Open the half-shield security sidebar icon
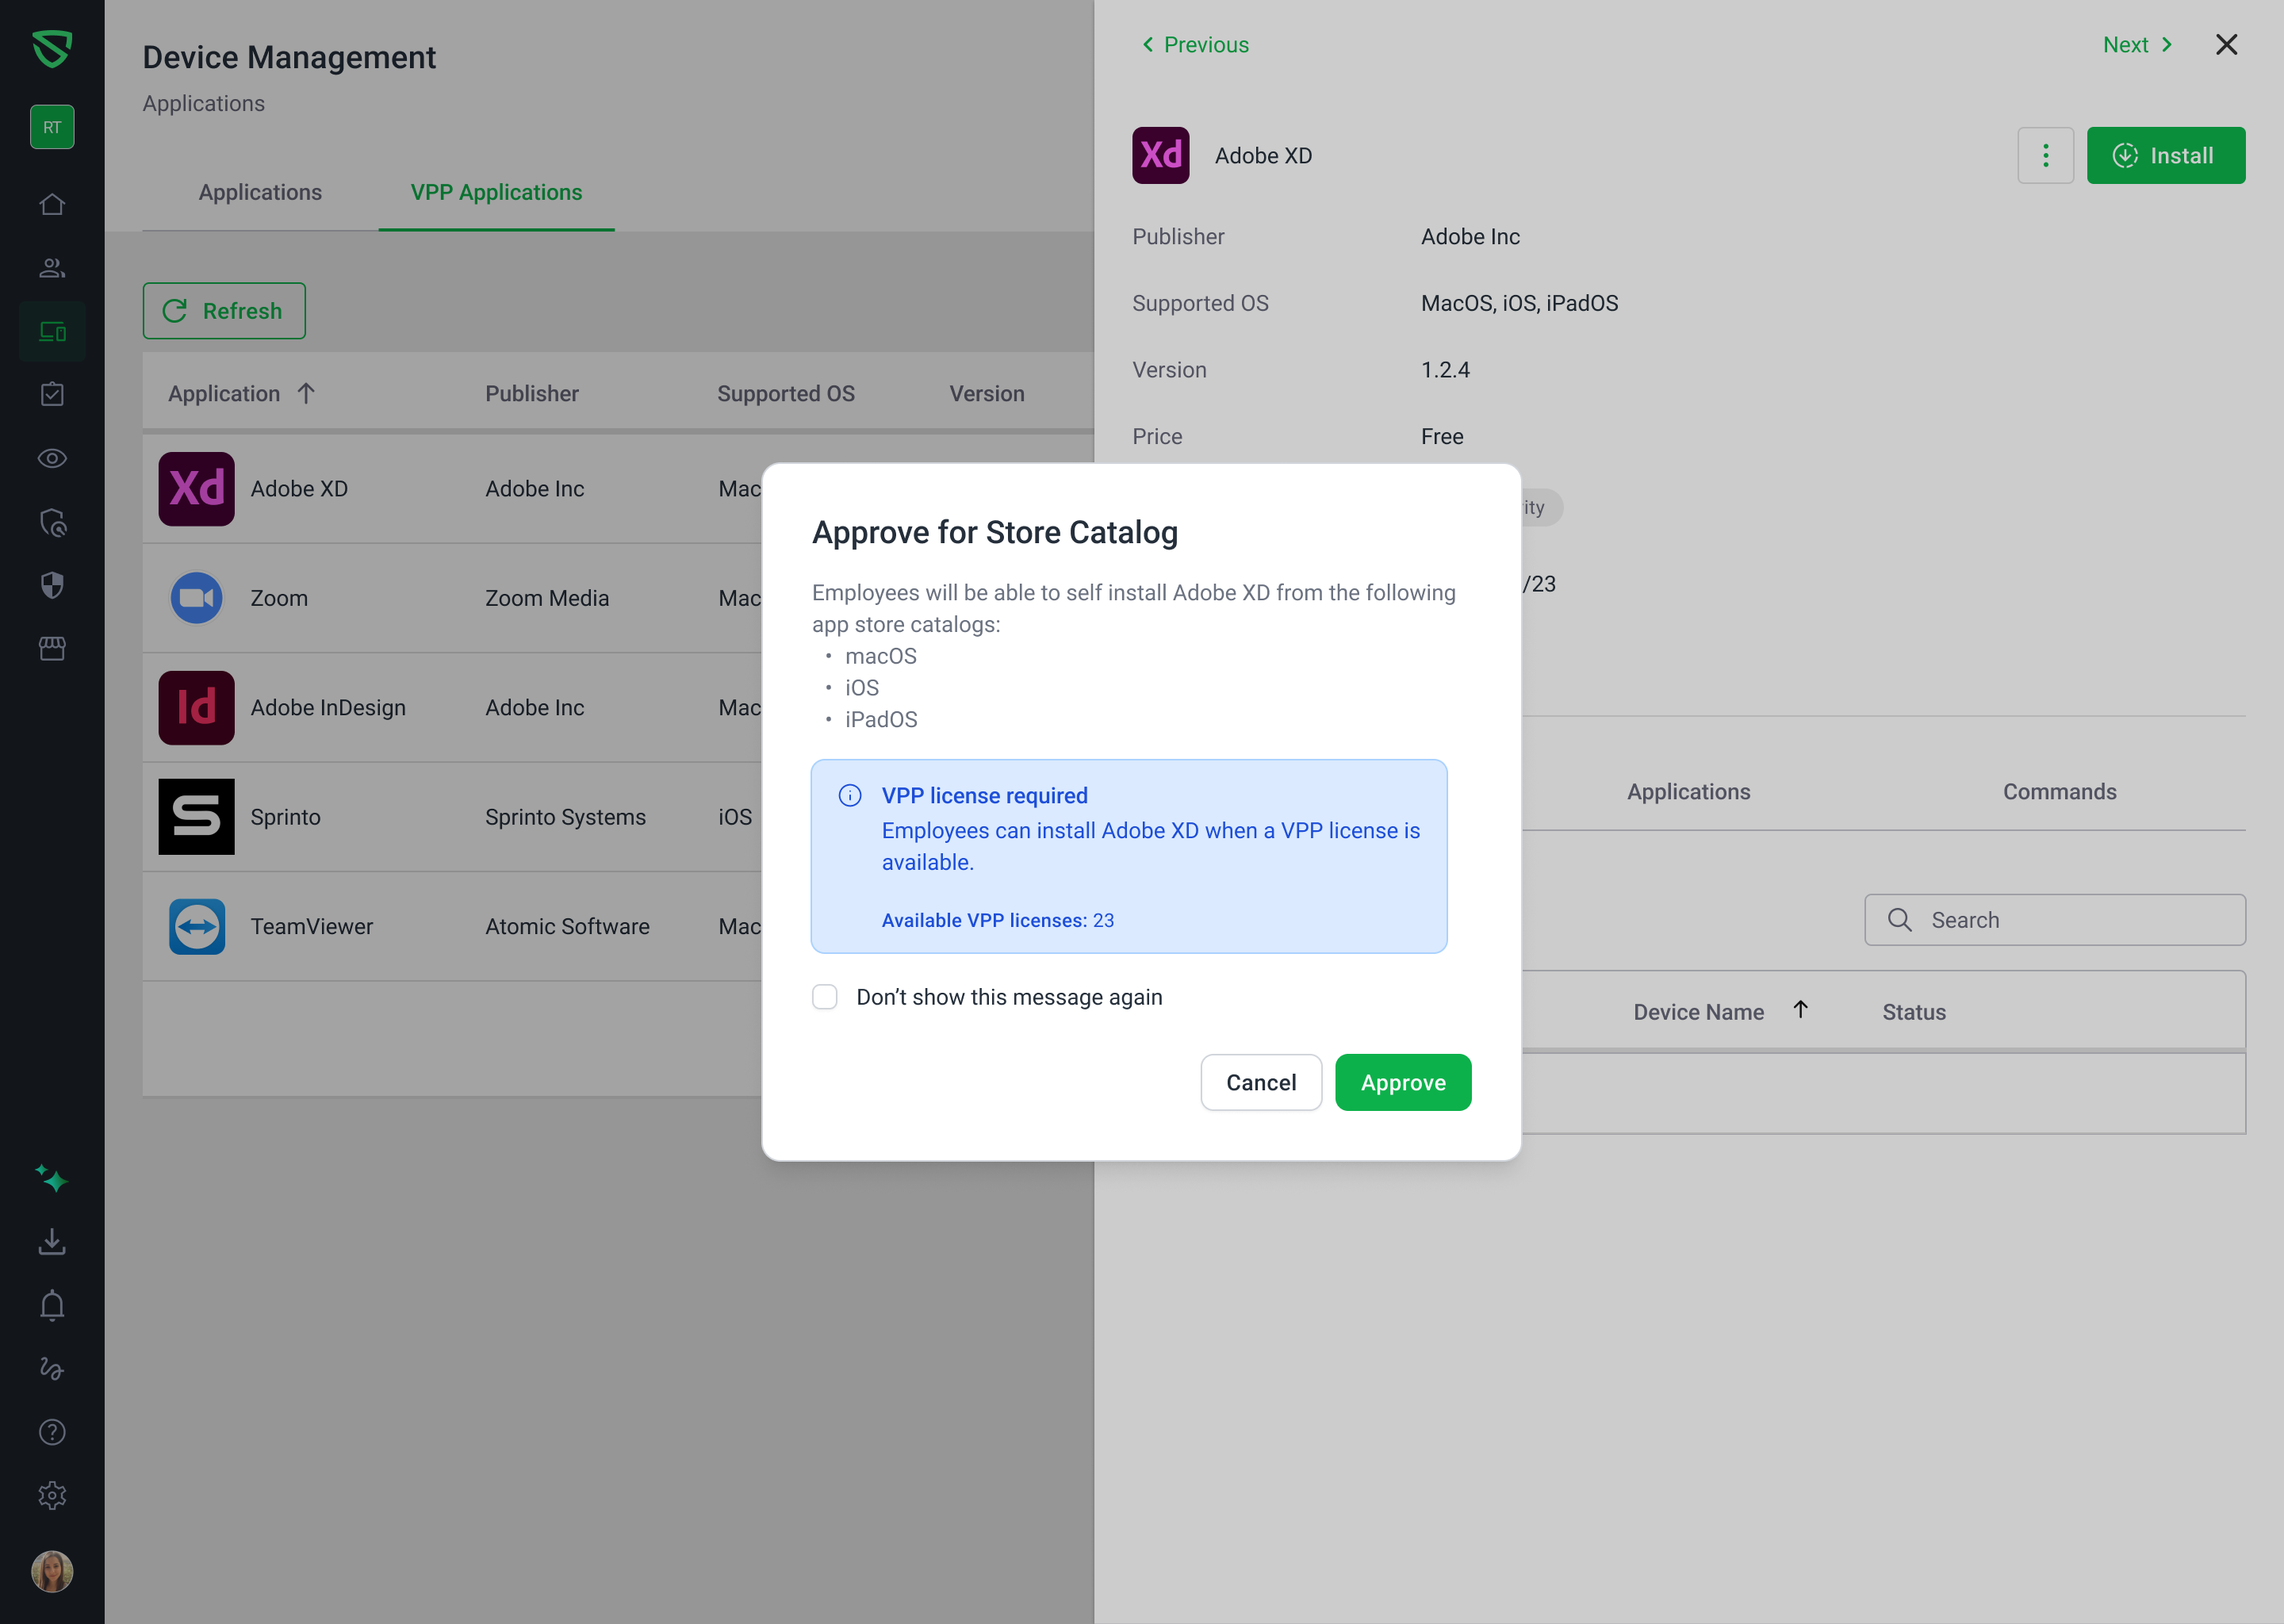This screenshot has width=2284, height=1624. pyautogui.click(x=52, y=585)
